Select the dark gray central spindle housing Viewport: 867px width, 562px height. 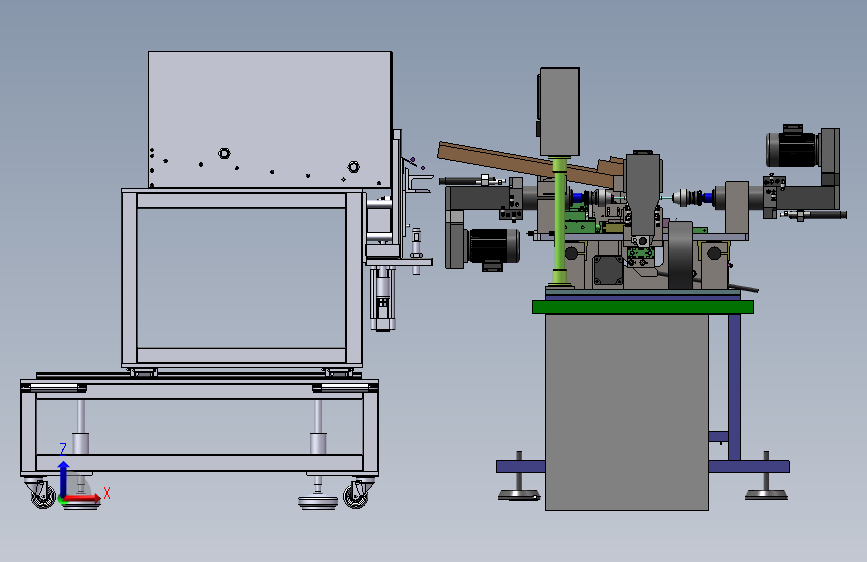643,194
